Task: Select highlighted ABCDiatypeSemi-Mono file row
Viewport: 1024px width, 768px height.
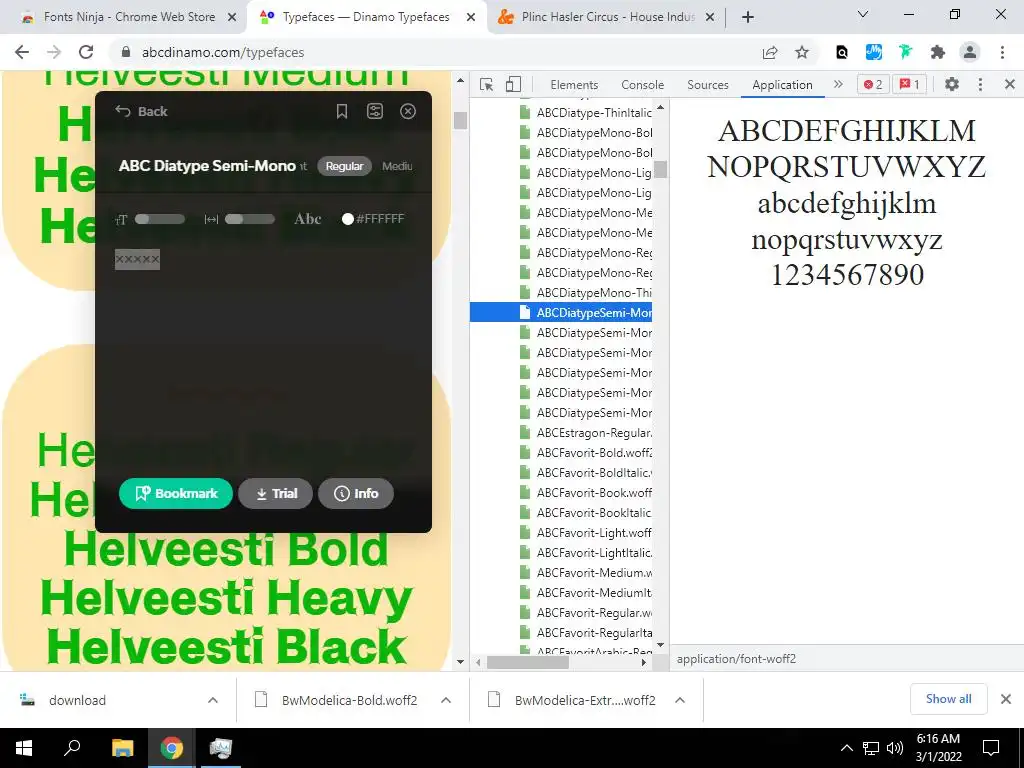Action: 562,313
